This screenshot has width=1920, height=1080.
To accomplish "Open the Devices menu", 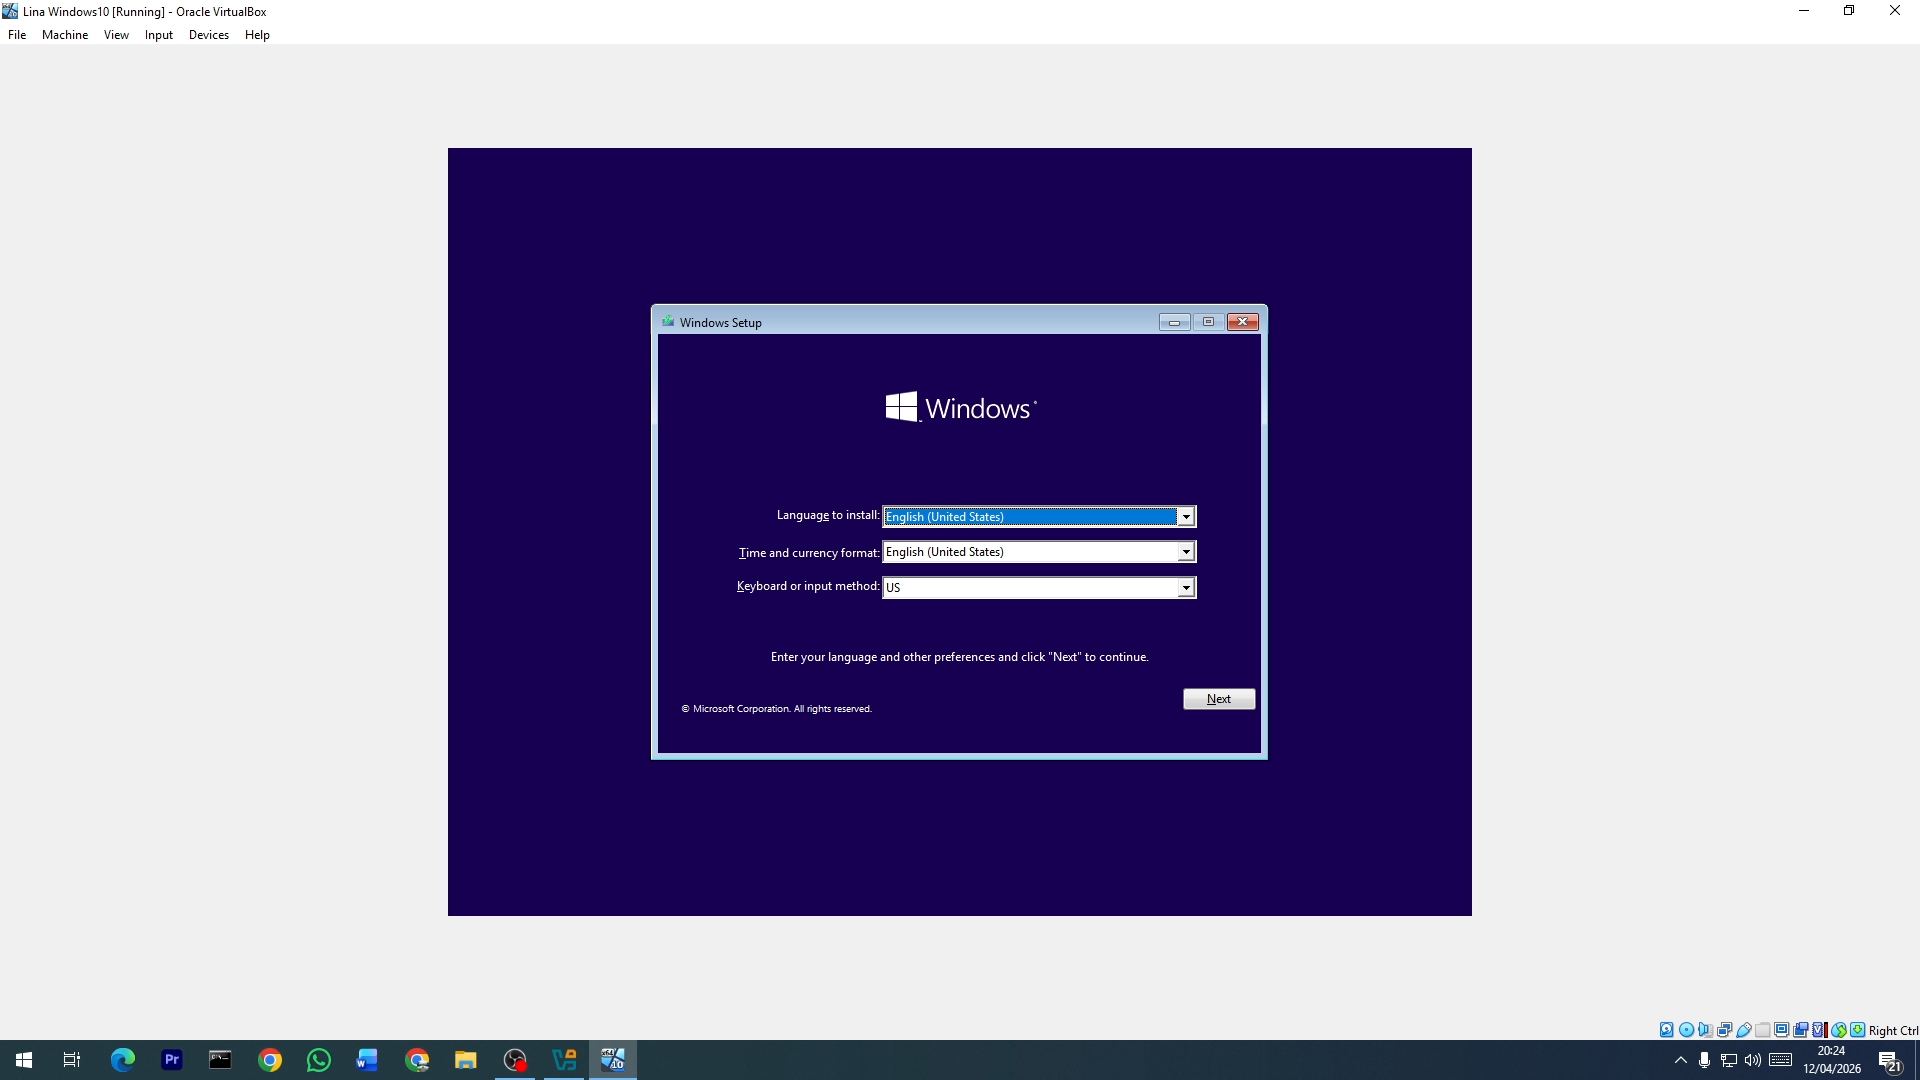I will tap(208, 34).
